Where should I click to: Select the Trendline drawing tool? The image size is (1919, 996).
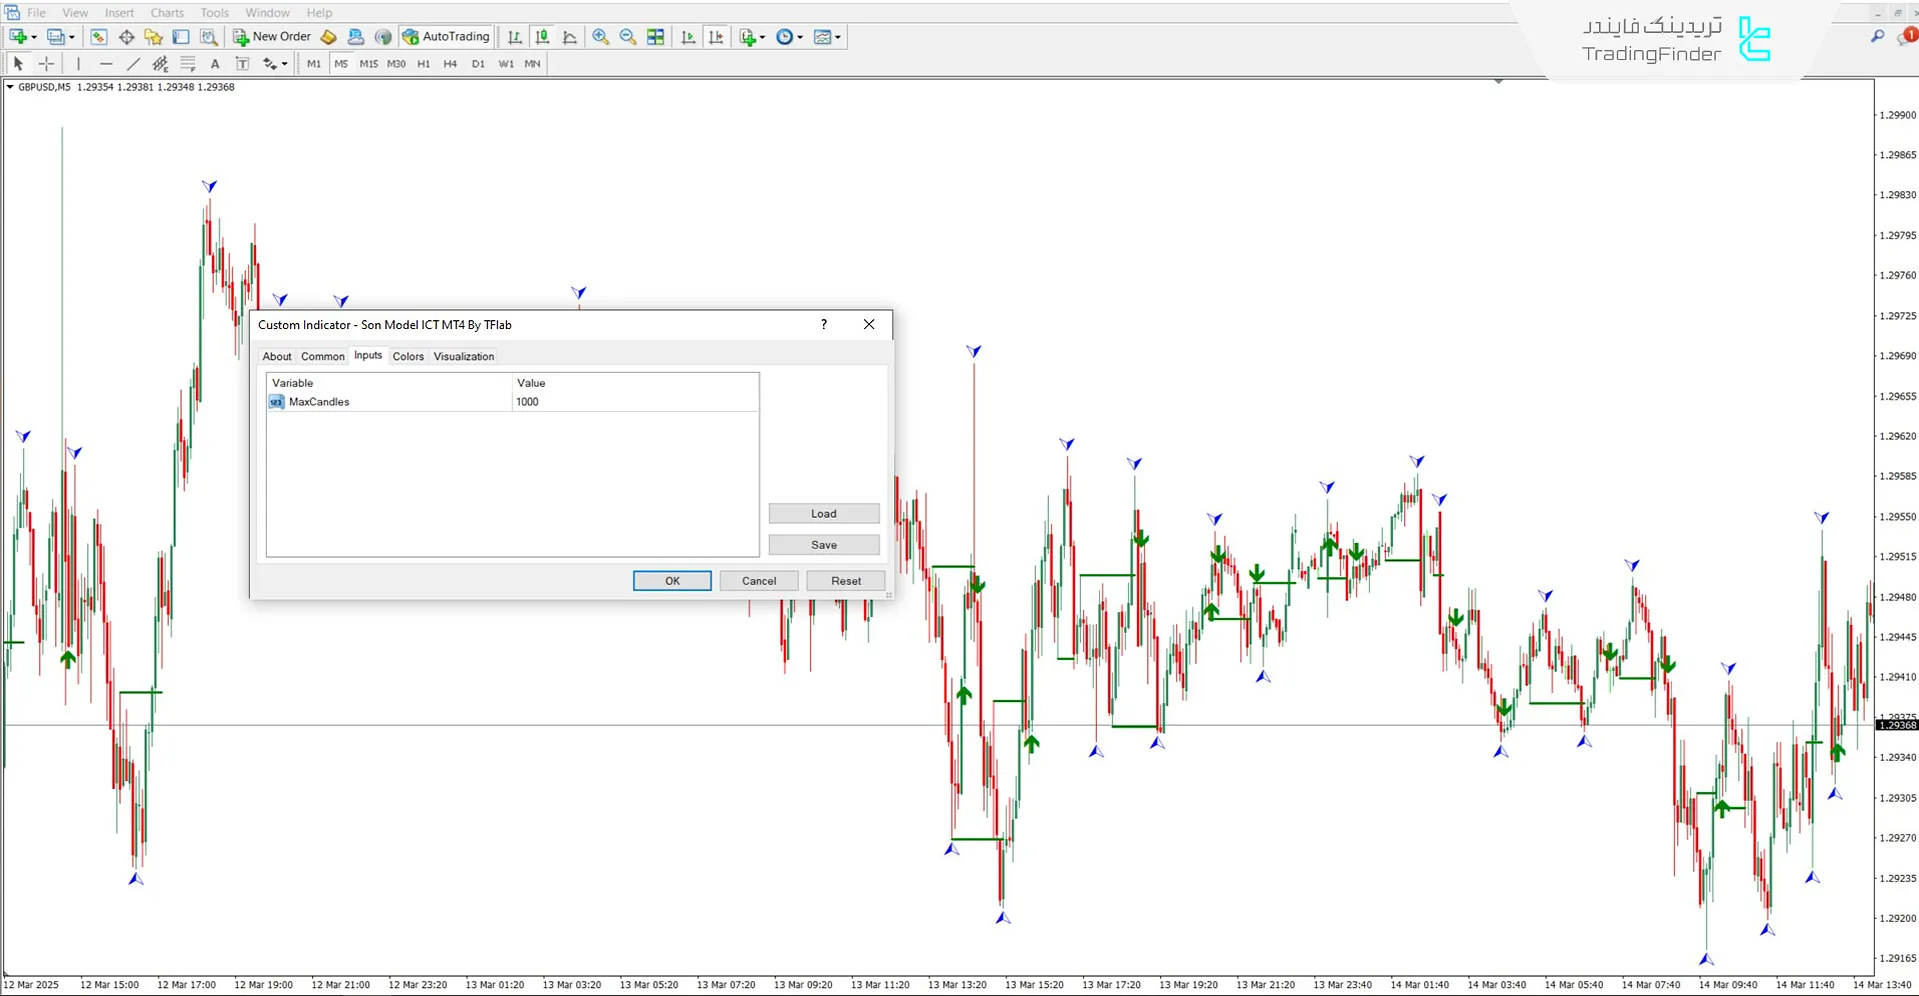click(x=133, y=64)
